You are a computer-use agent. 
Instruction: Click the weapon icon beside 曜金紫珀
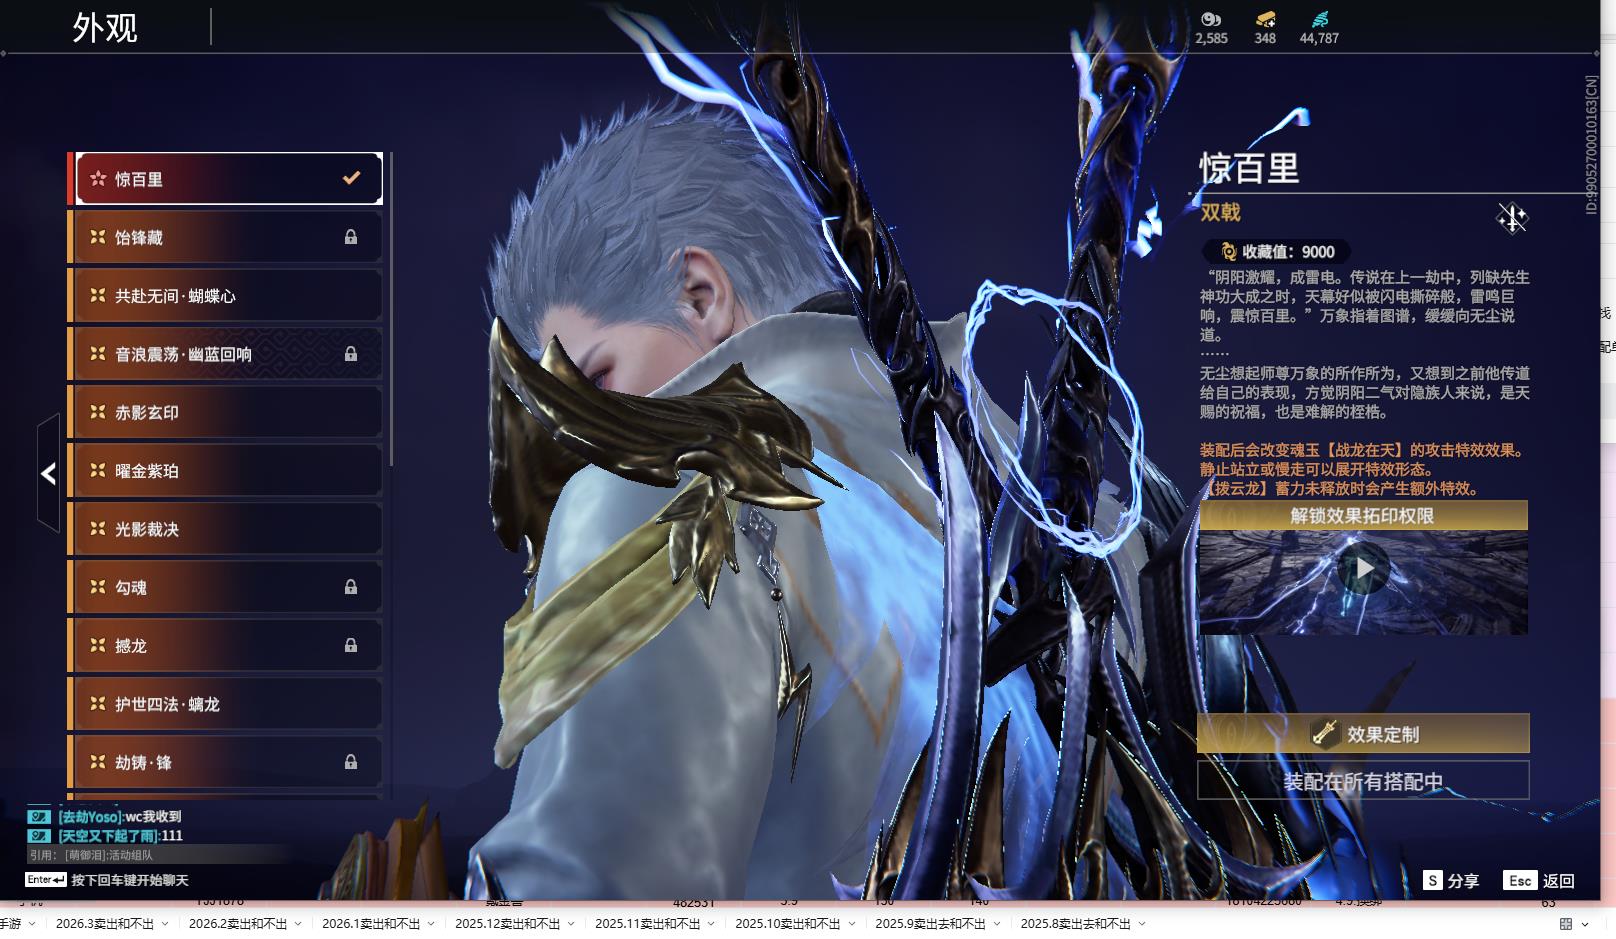[98, 470]
